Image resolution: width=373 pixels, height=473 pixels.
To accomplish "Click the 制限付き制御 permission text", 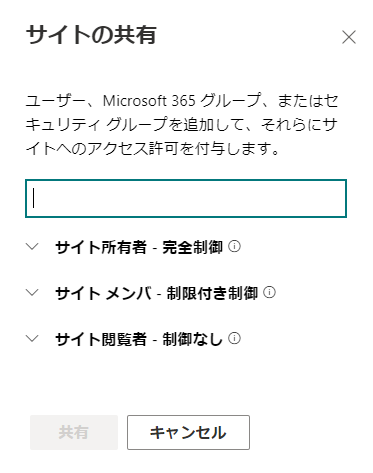I will [212, 293].
